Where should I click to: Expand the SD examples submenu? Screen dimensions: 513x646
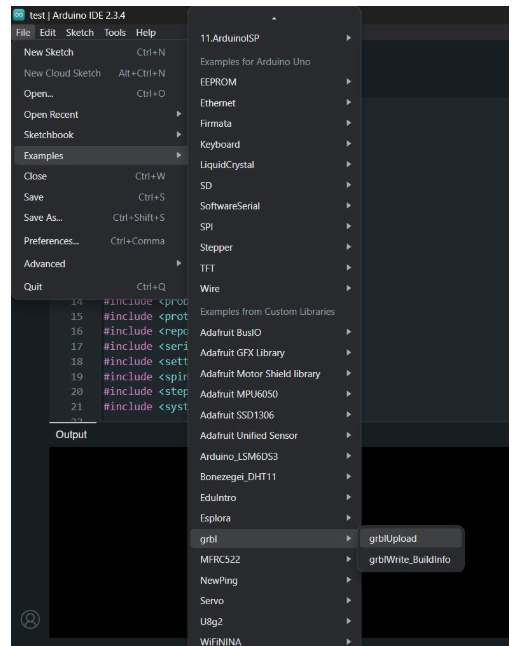(x=274, y=185)
